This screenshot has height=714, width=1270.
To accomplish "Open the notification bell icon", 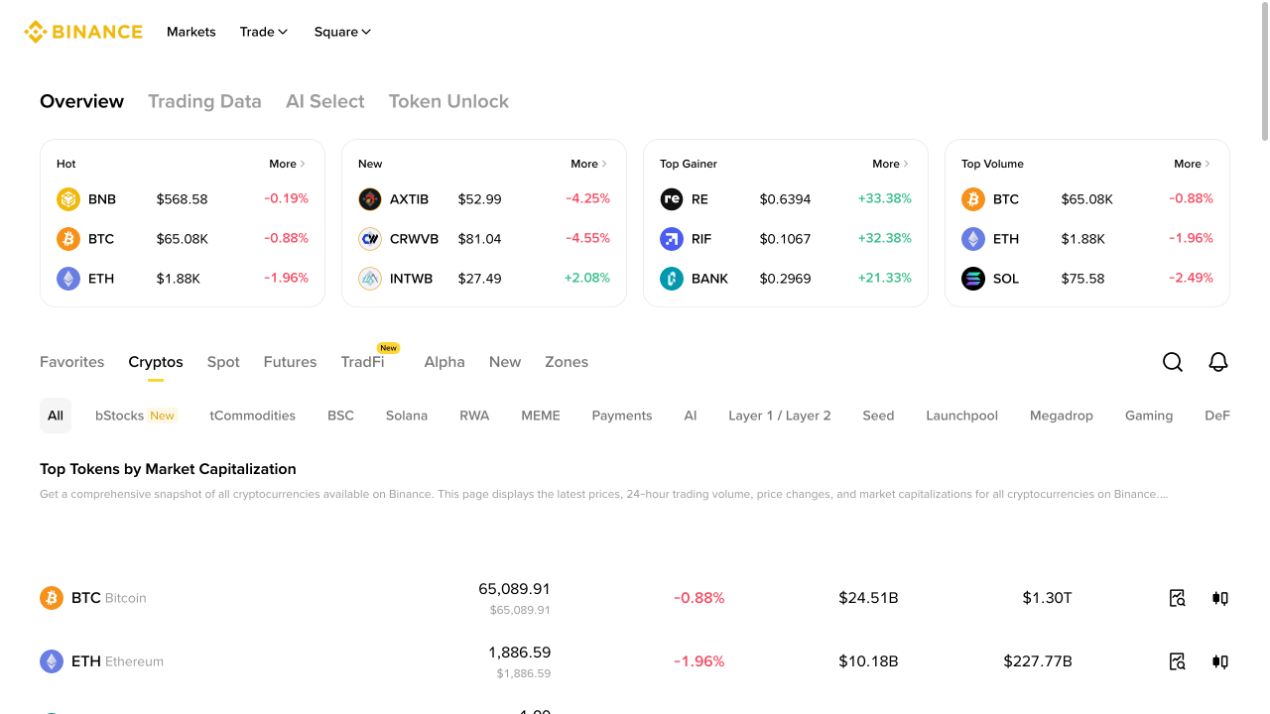I will coord(1218,362).
